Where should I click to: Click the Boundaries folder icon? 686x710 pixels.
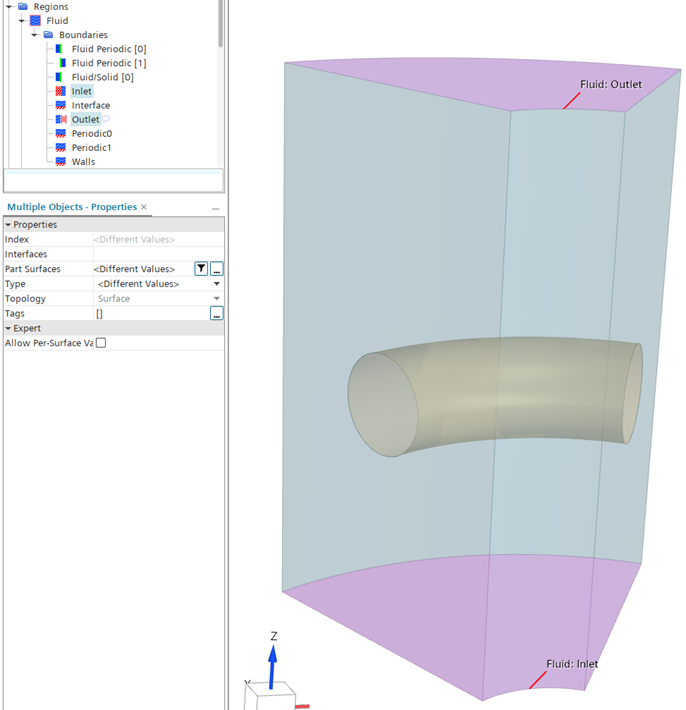pyautogui.click(x=49, y=35)
